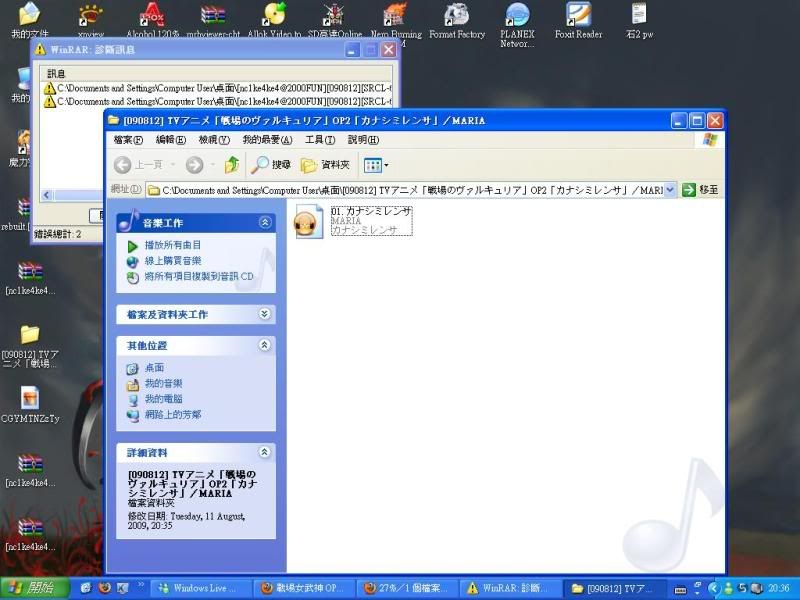
Task: Open 我的文件 desktop icon
Action: 30,20
